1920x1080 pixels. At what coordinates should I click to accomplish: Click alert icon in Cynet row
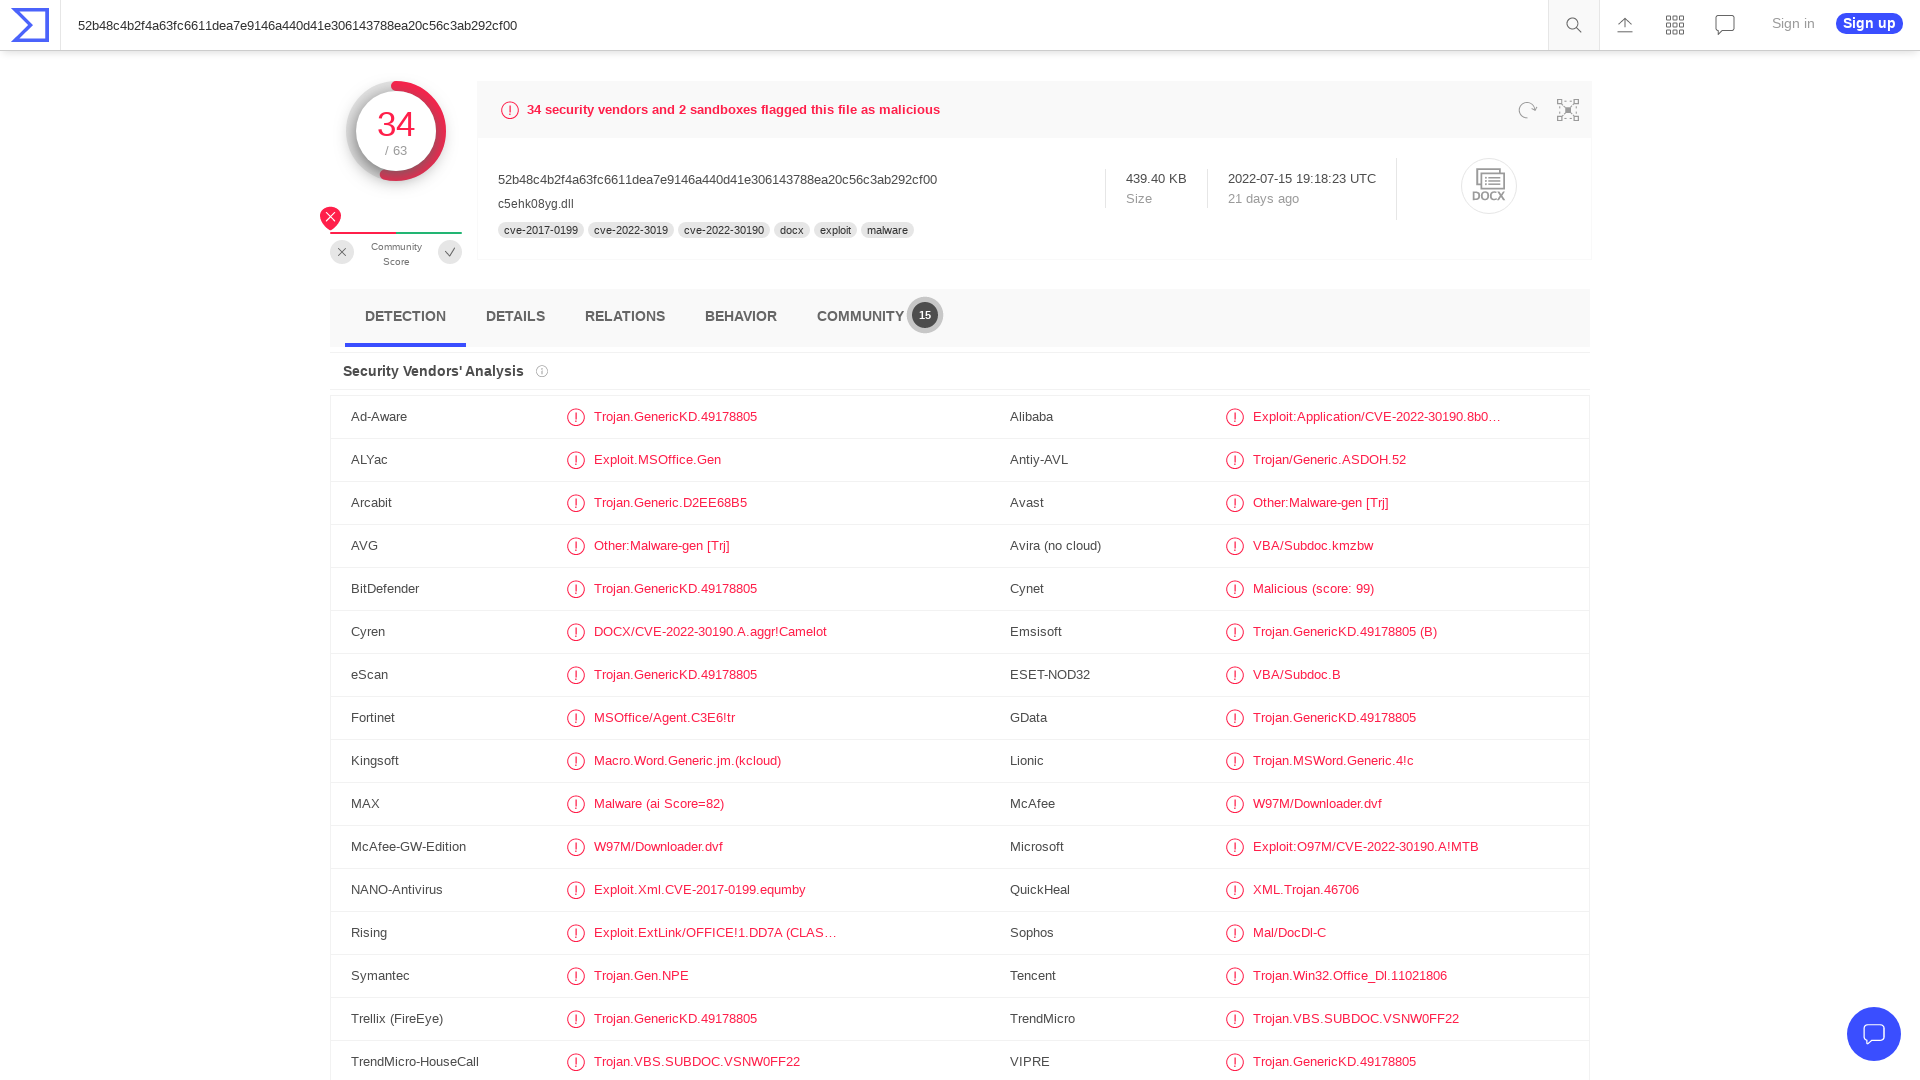tap(1235, 589)
